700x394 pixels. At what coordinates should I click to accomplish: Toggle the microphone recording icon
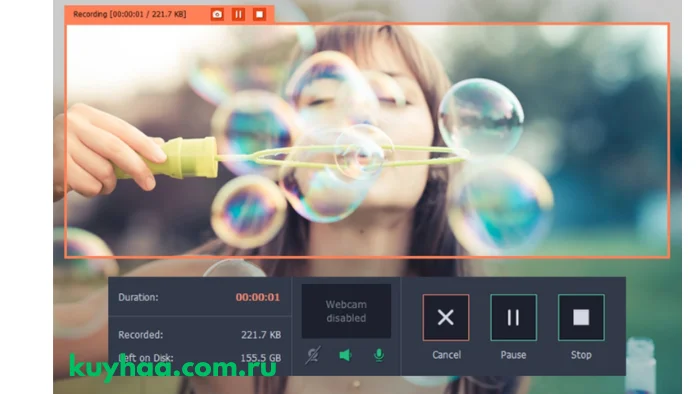coord(379,355)
